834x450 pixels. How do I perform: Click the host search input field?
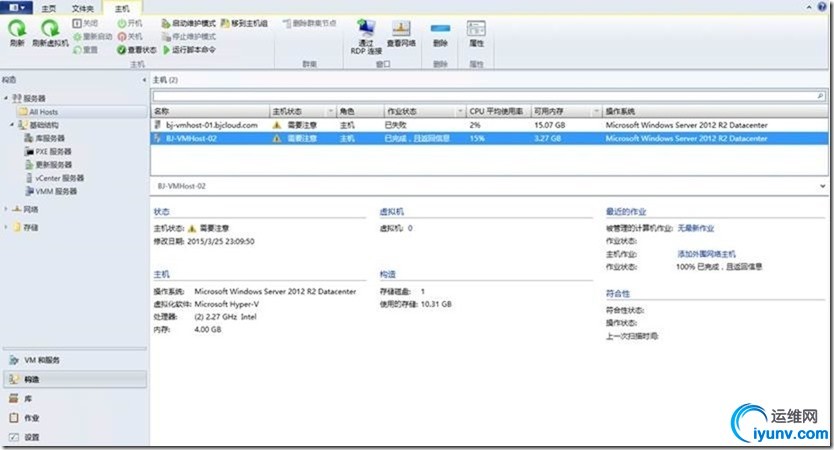pos(484,96)
